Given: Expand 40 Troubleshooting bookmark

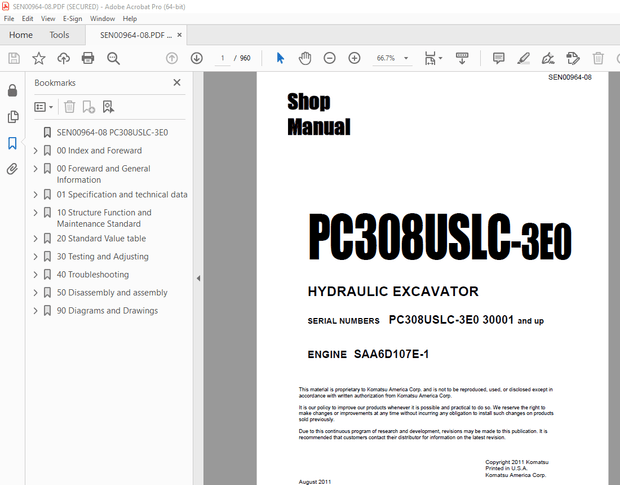Looking at the screenshot, I should pyautogui.click(x=36, y=275).
